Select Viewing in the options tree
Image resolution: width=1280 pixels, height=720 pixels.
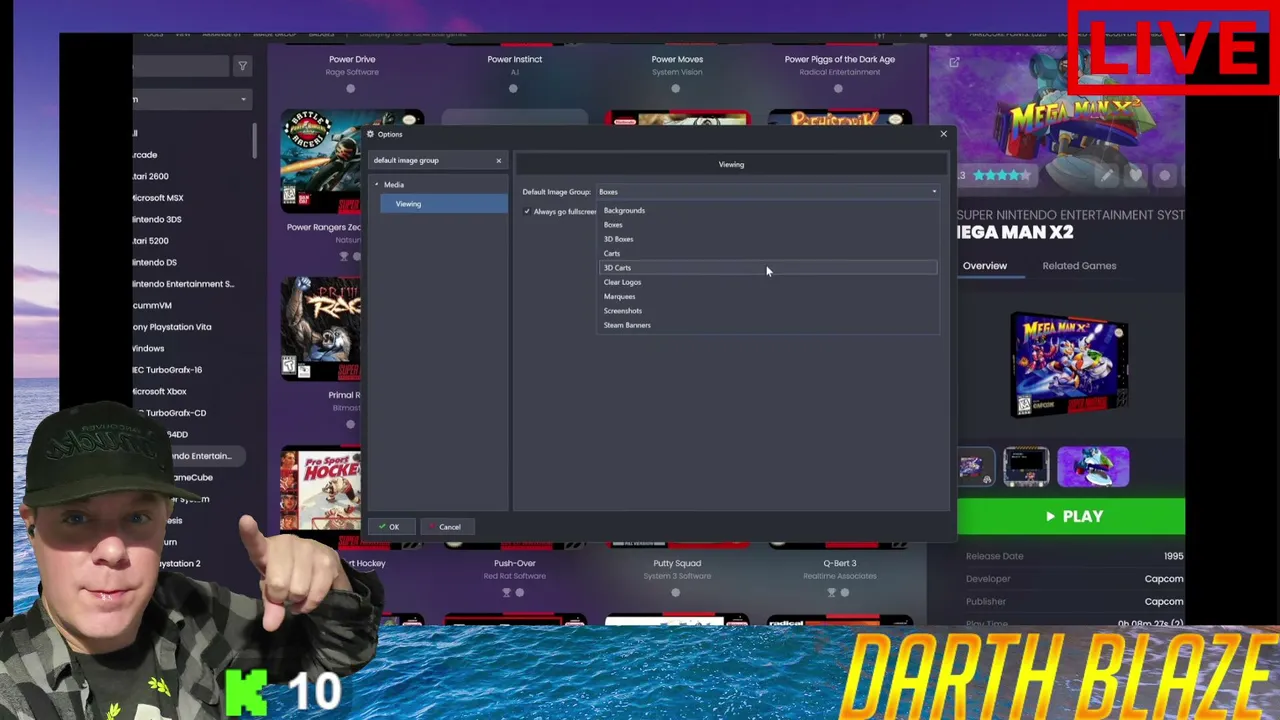(443, 204)
